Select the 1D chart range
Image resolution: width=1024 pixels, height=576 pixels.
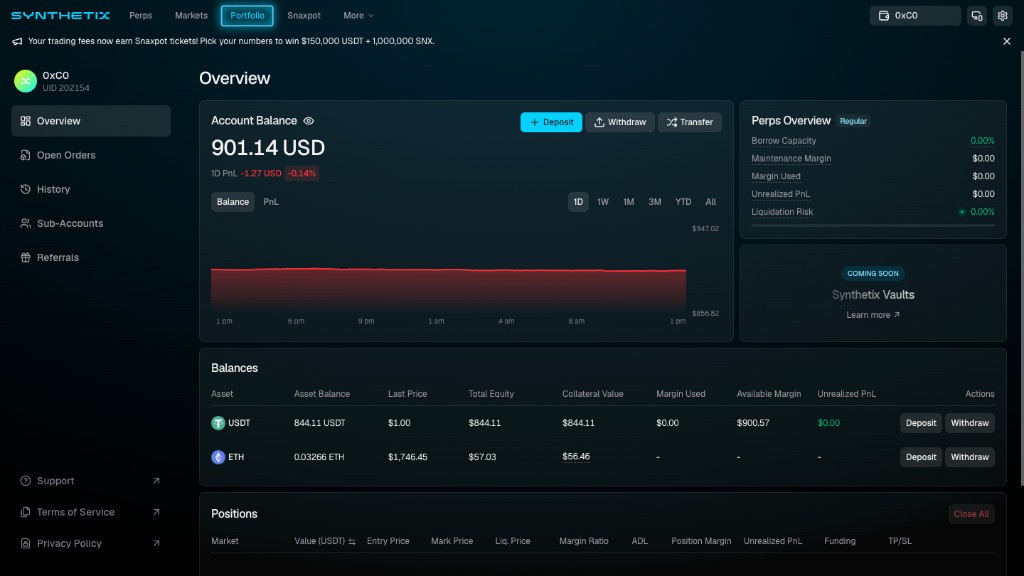(x=578, y=202)
